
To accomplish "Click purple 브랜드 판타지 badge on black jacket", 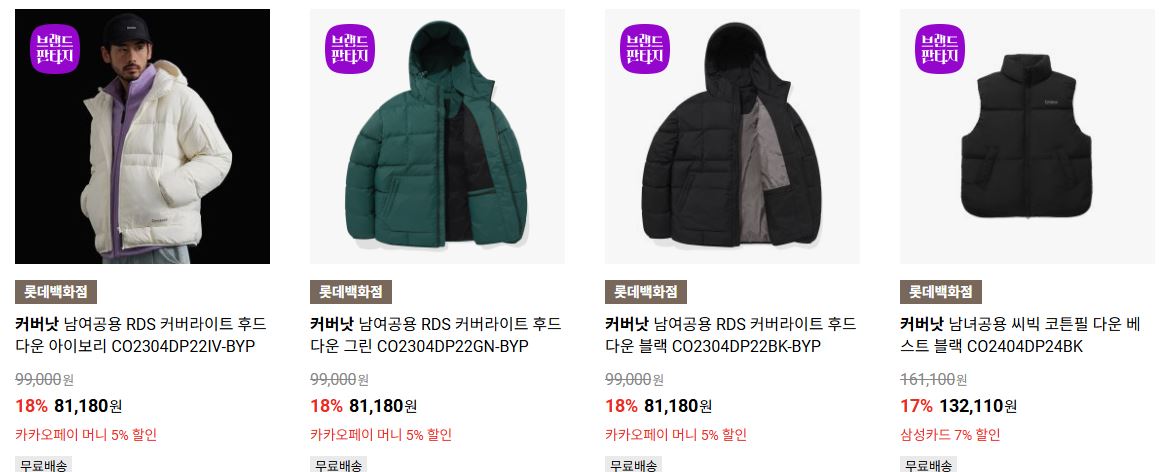I will (x=645, y=49).
